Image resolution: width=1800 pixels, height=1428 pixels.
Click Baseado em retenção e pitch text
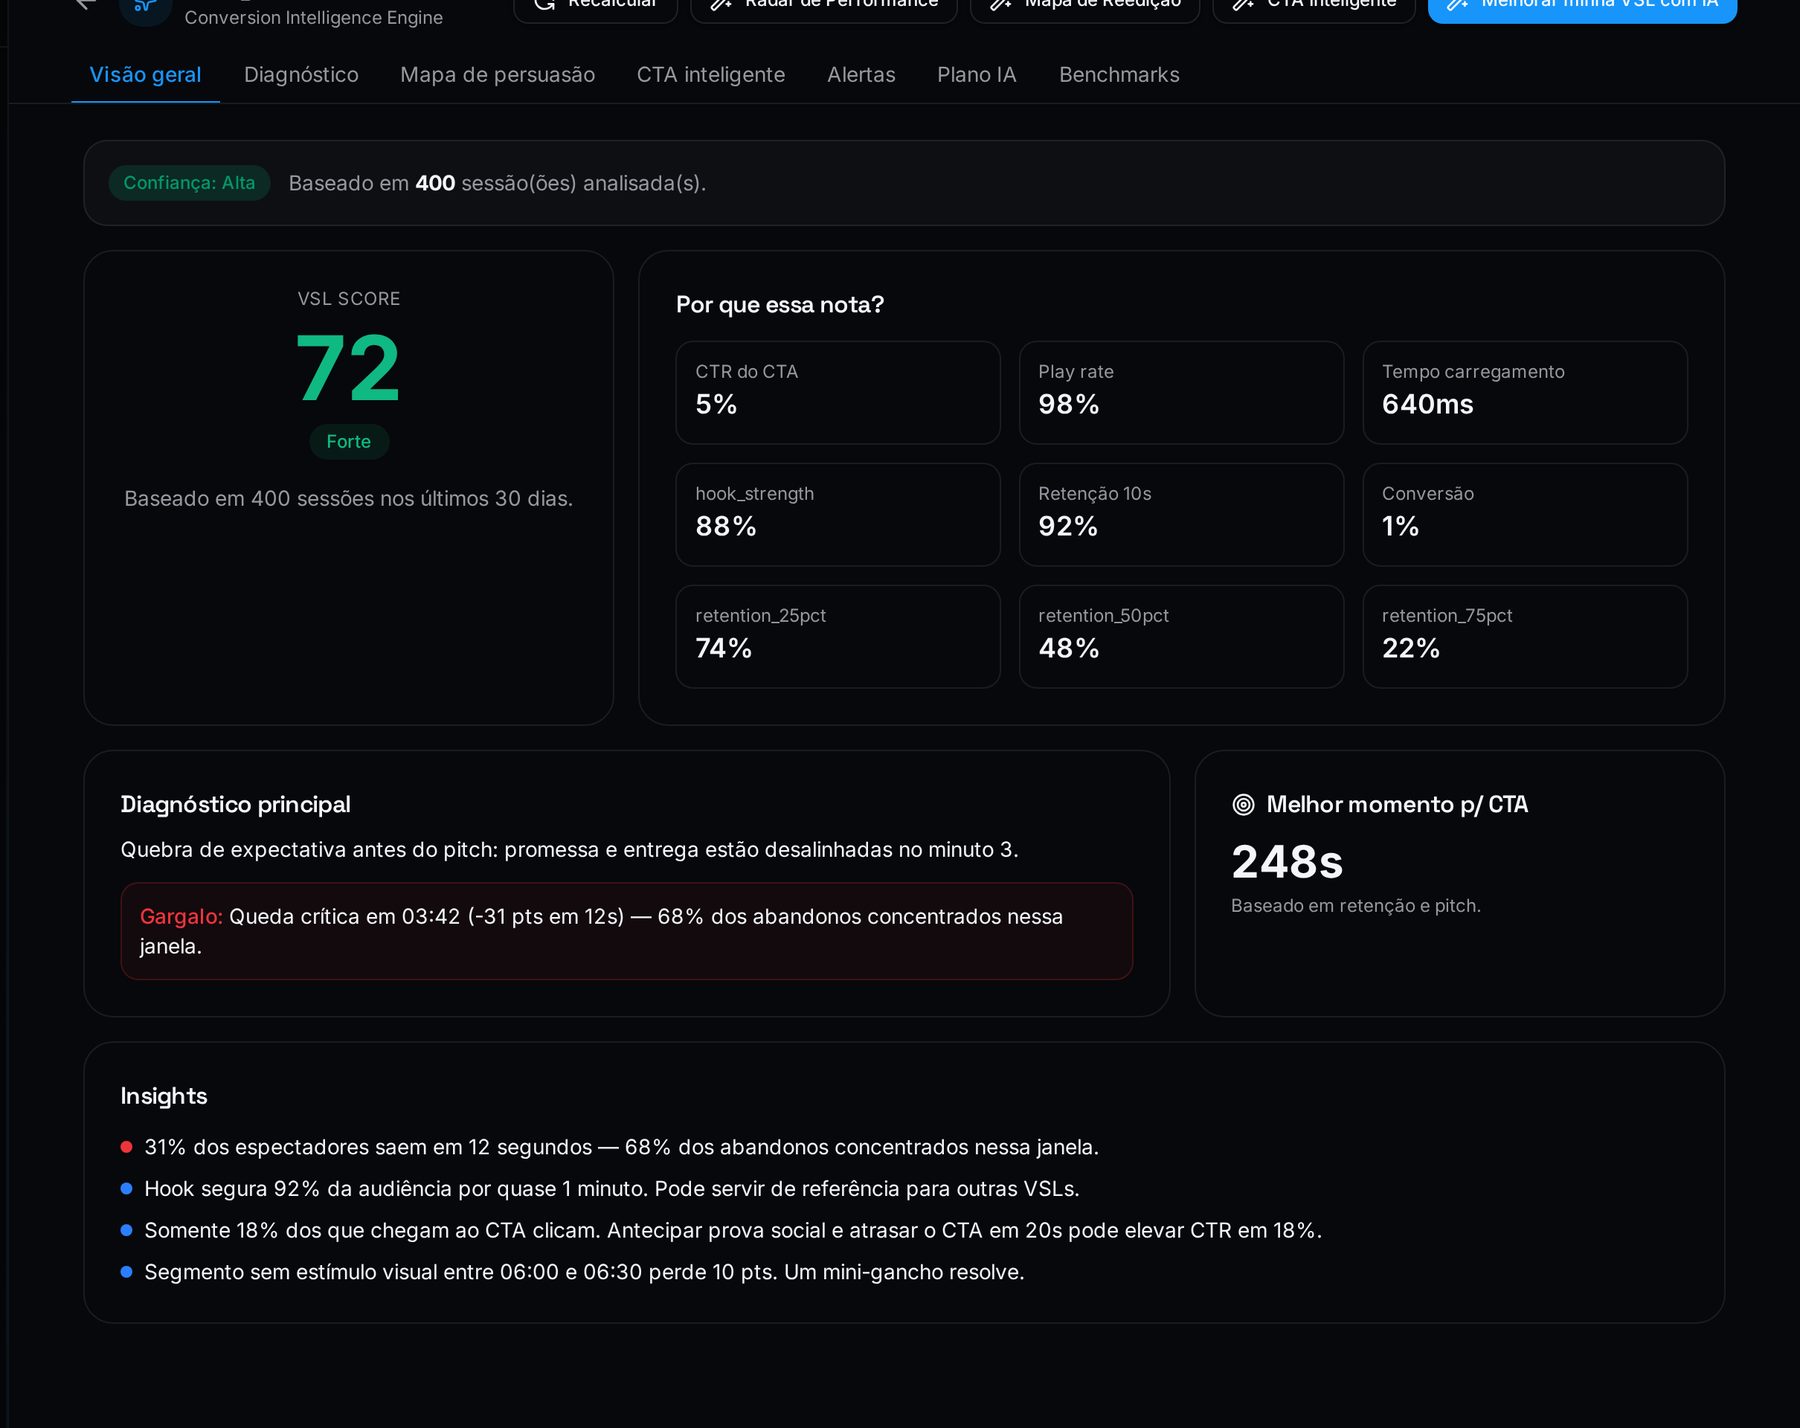click(x=1356, y=906)
